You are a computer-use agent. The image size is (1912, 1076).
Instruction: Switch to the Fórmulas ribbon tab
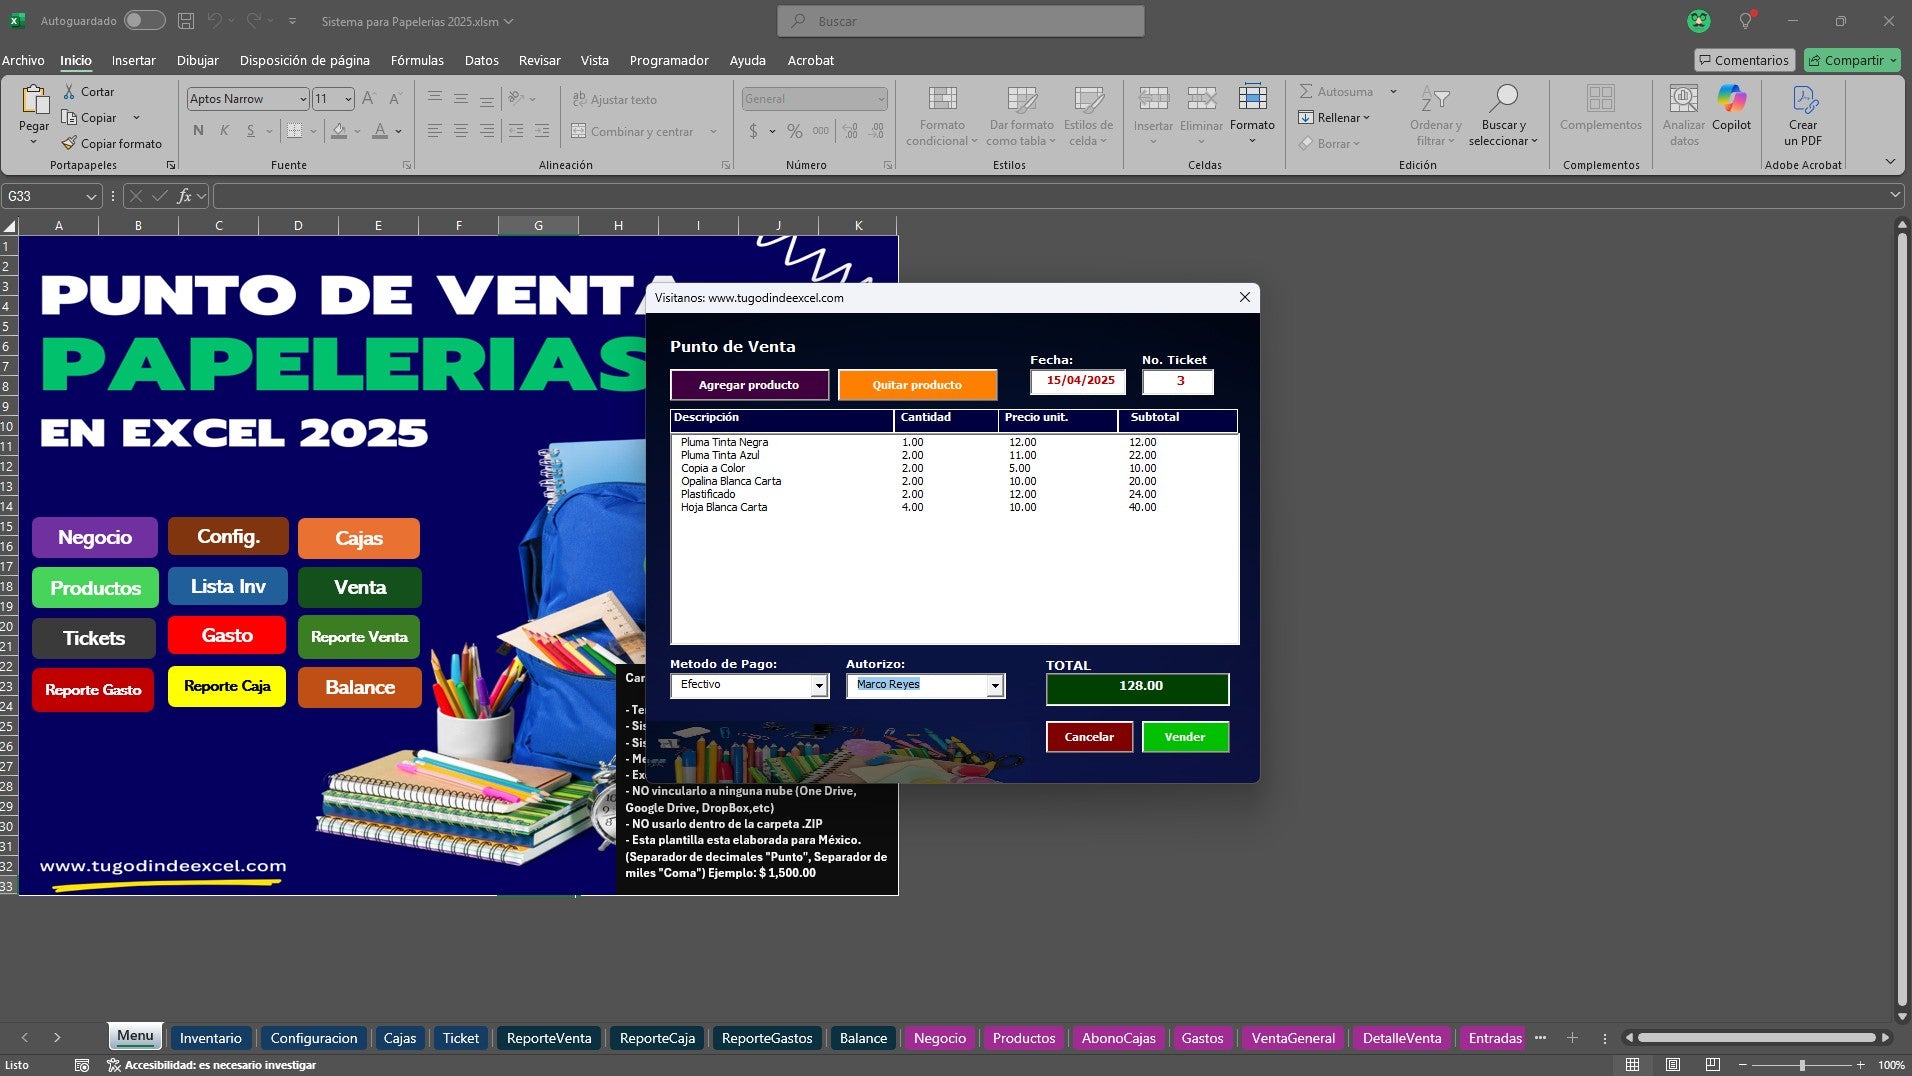(417, 60)
